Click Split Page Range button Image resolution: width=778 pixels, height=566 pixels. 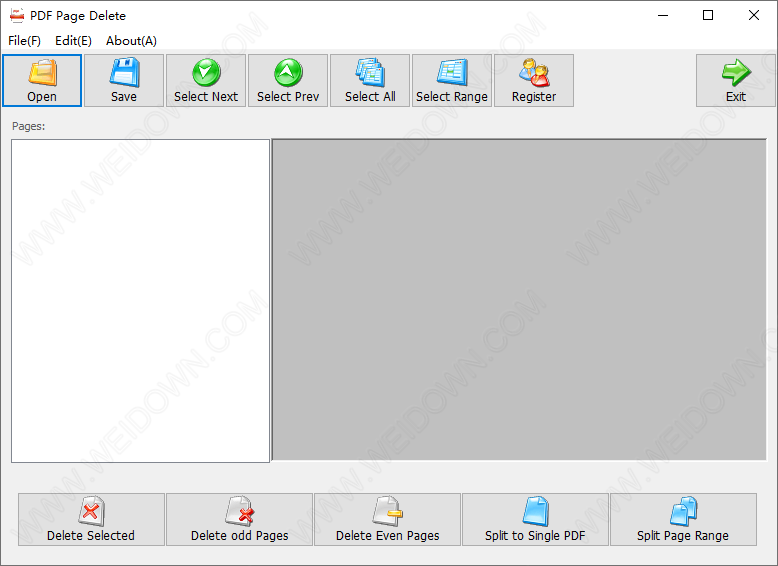point(683,519)
